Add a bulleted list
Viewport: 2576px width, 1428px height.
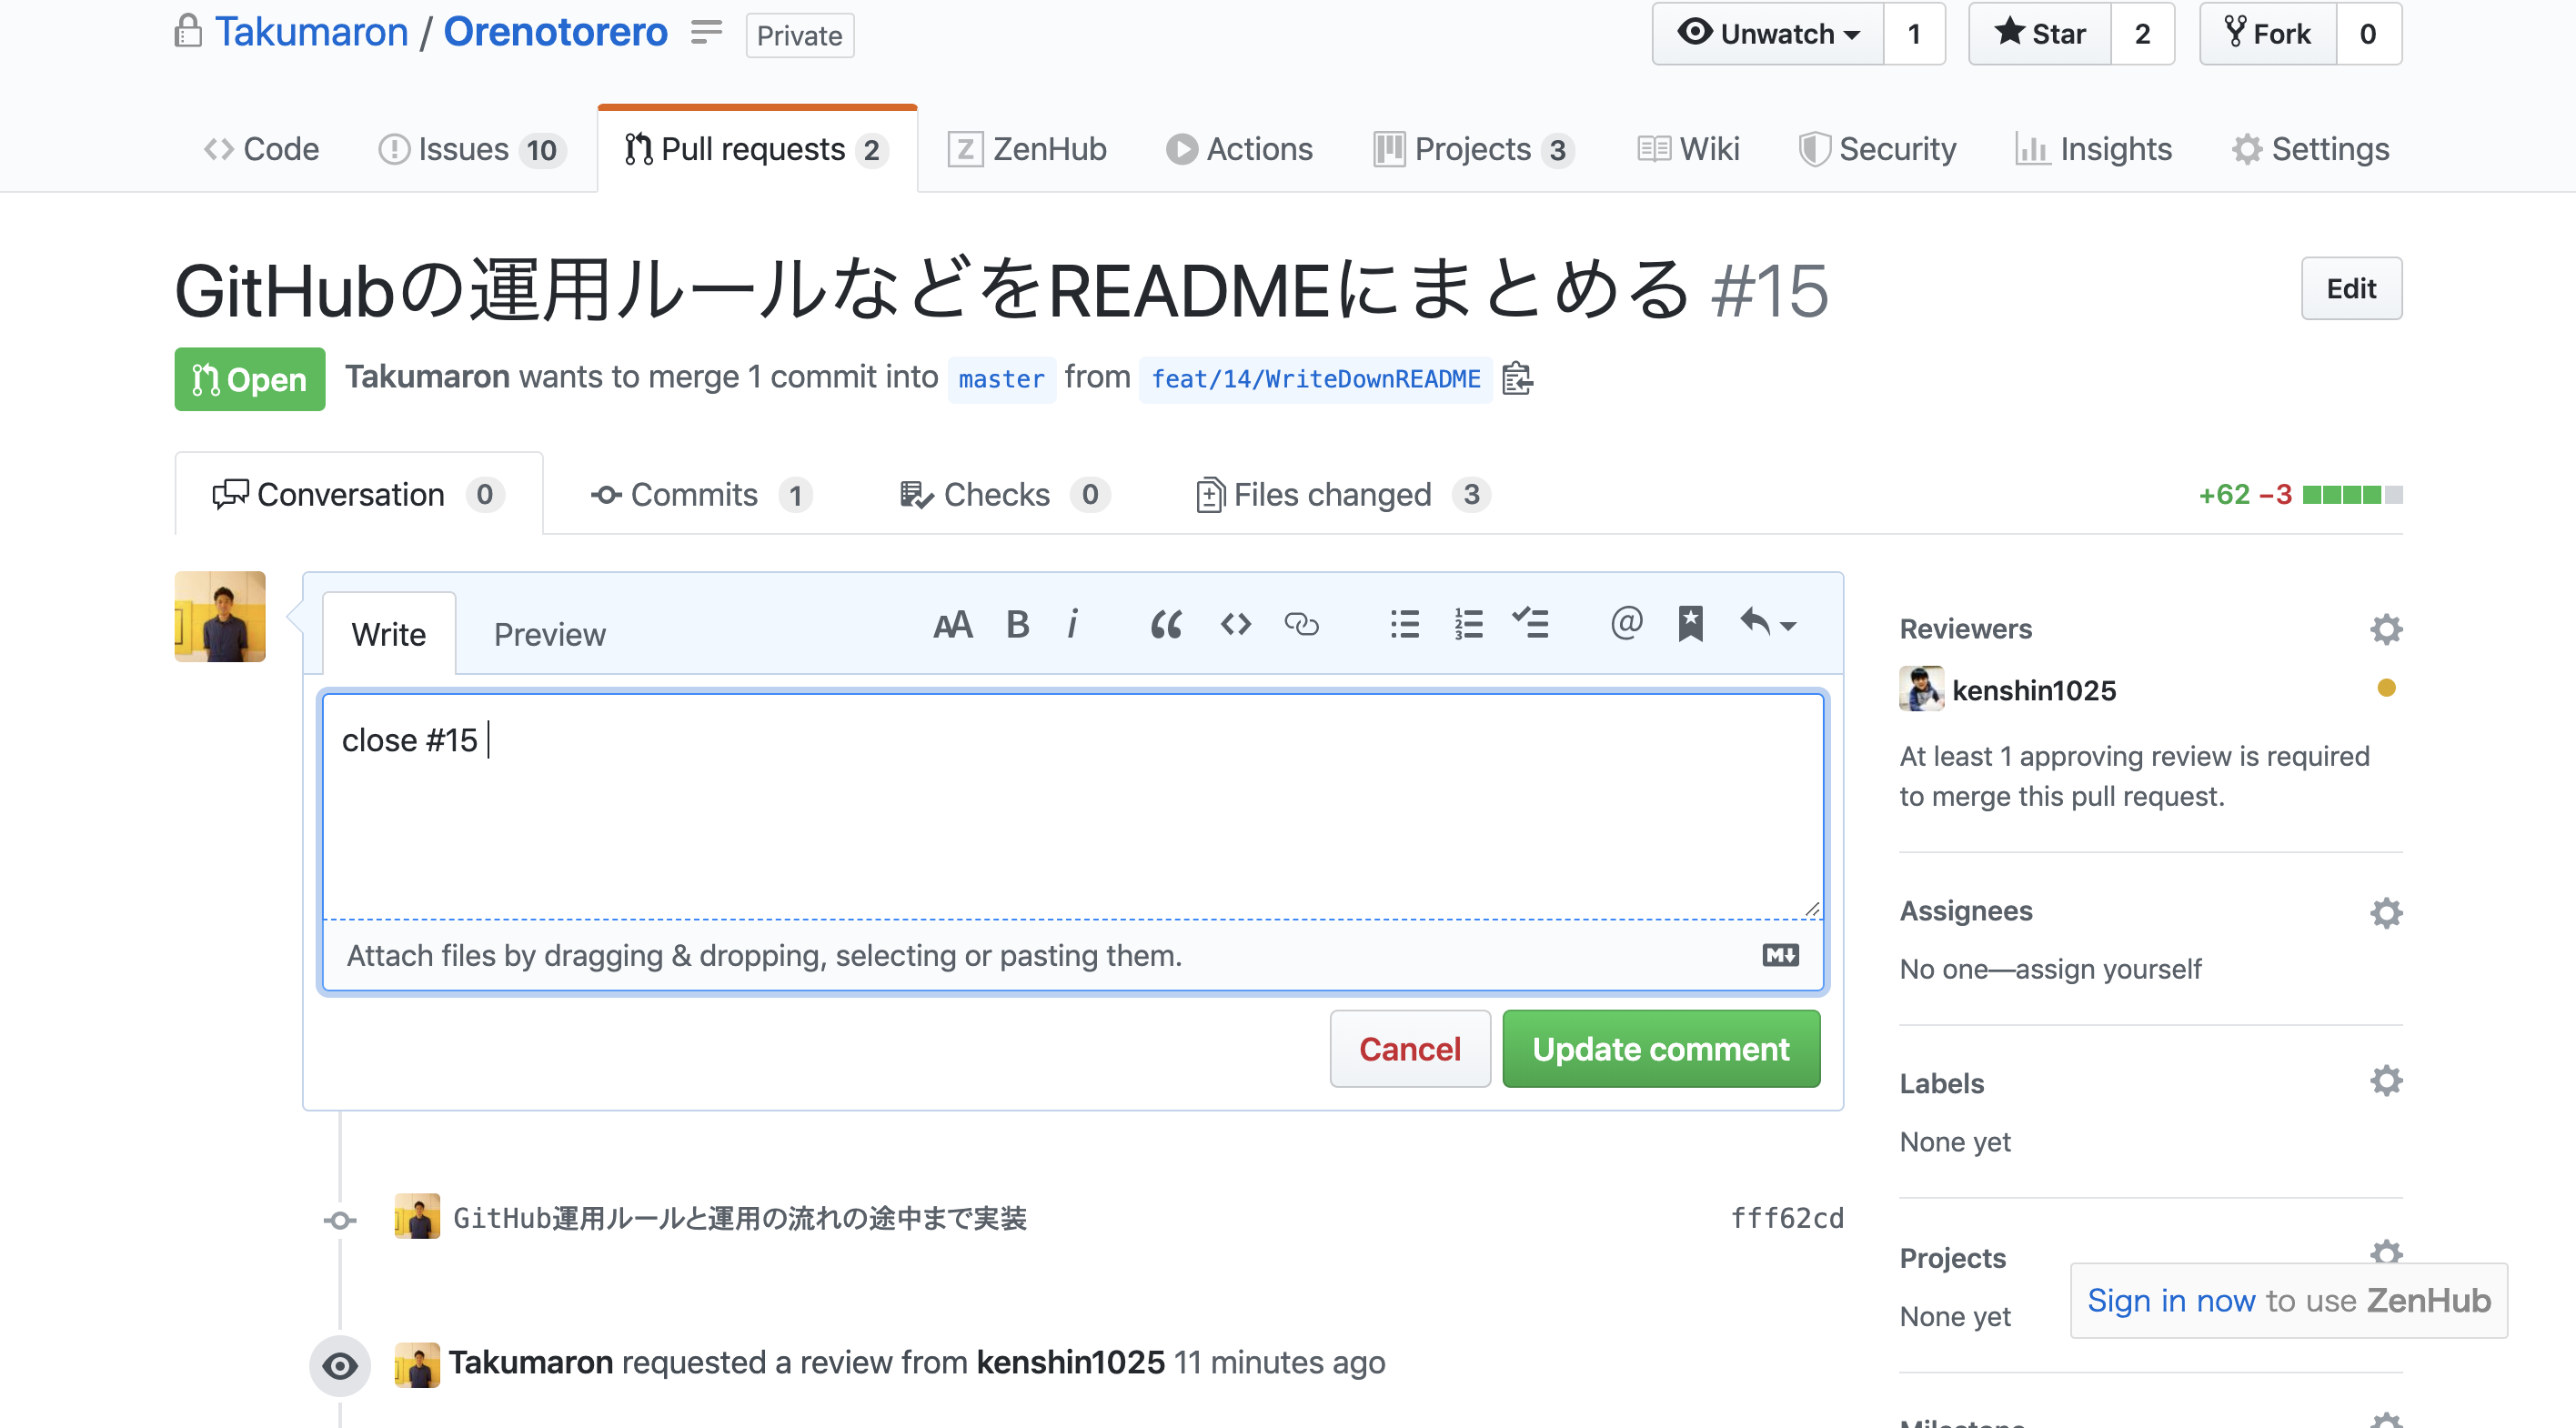click(x=1404, y=624)
